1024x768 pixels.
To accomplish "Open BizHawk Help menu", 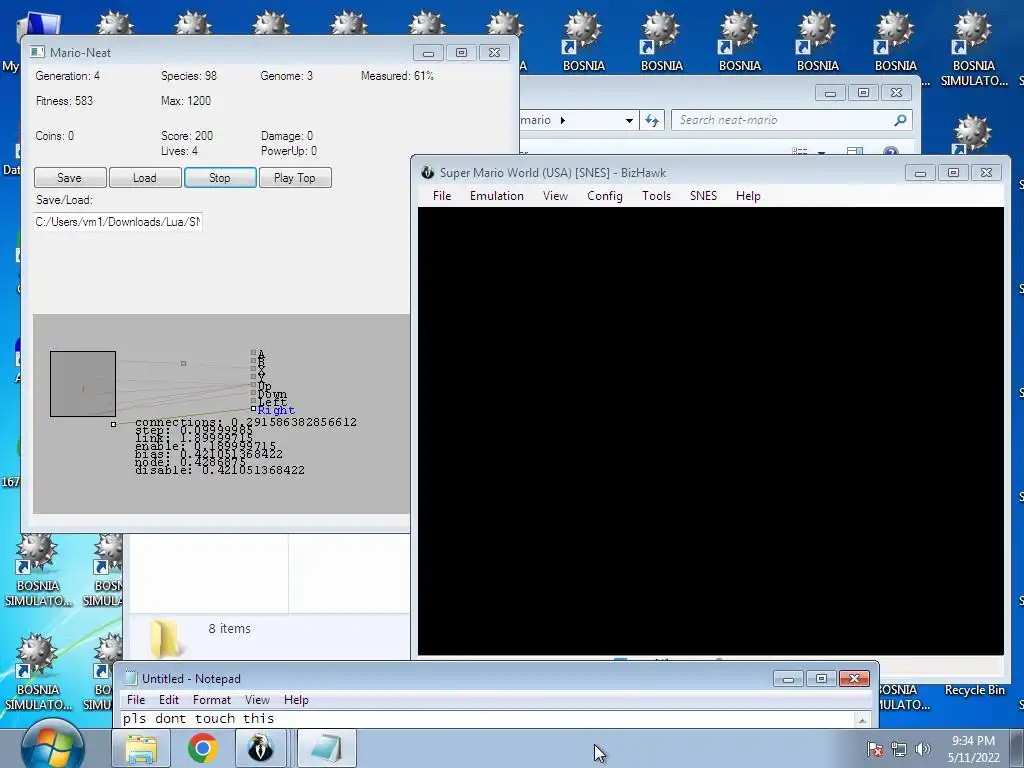I will pos(748,196).
